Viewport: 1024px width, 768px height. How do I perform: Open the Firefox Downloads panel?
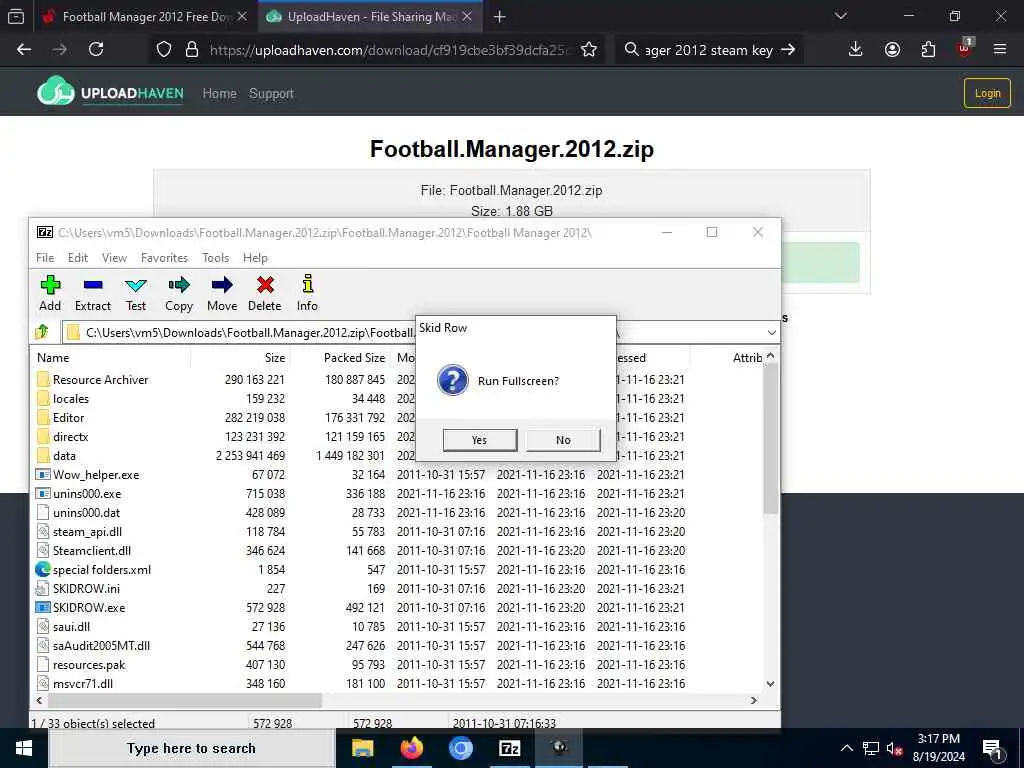click(x=856, y=49)
